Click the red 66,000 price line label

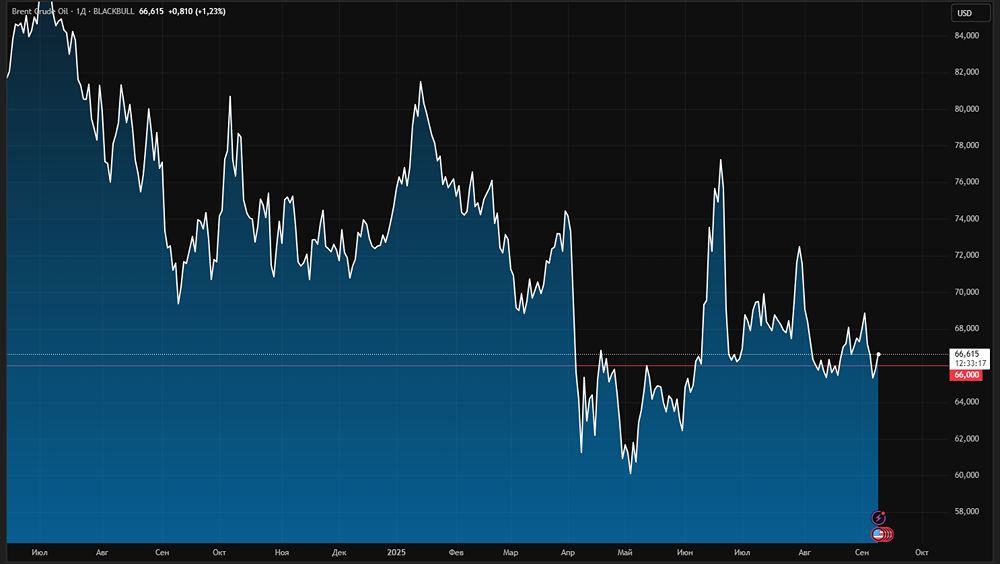point(966,375)
